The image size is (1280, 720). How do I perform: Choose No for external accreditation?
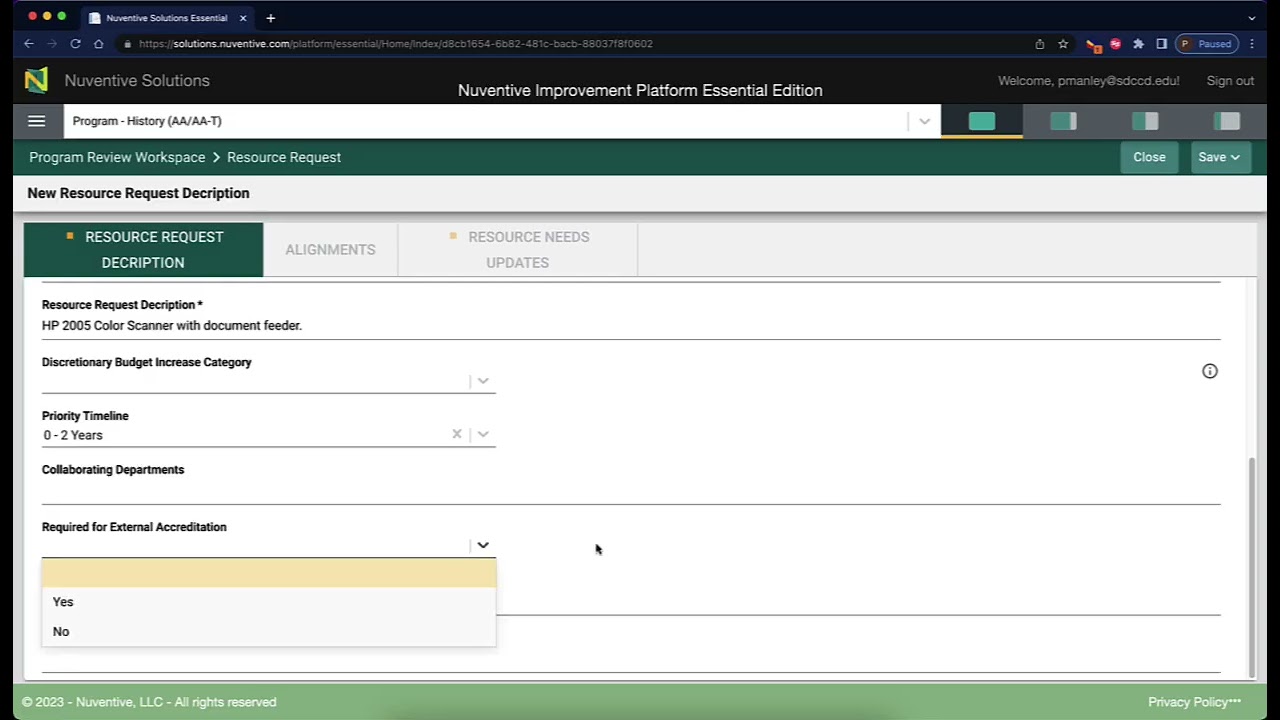pyautogui.click(x=269, y=632)
